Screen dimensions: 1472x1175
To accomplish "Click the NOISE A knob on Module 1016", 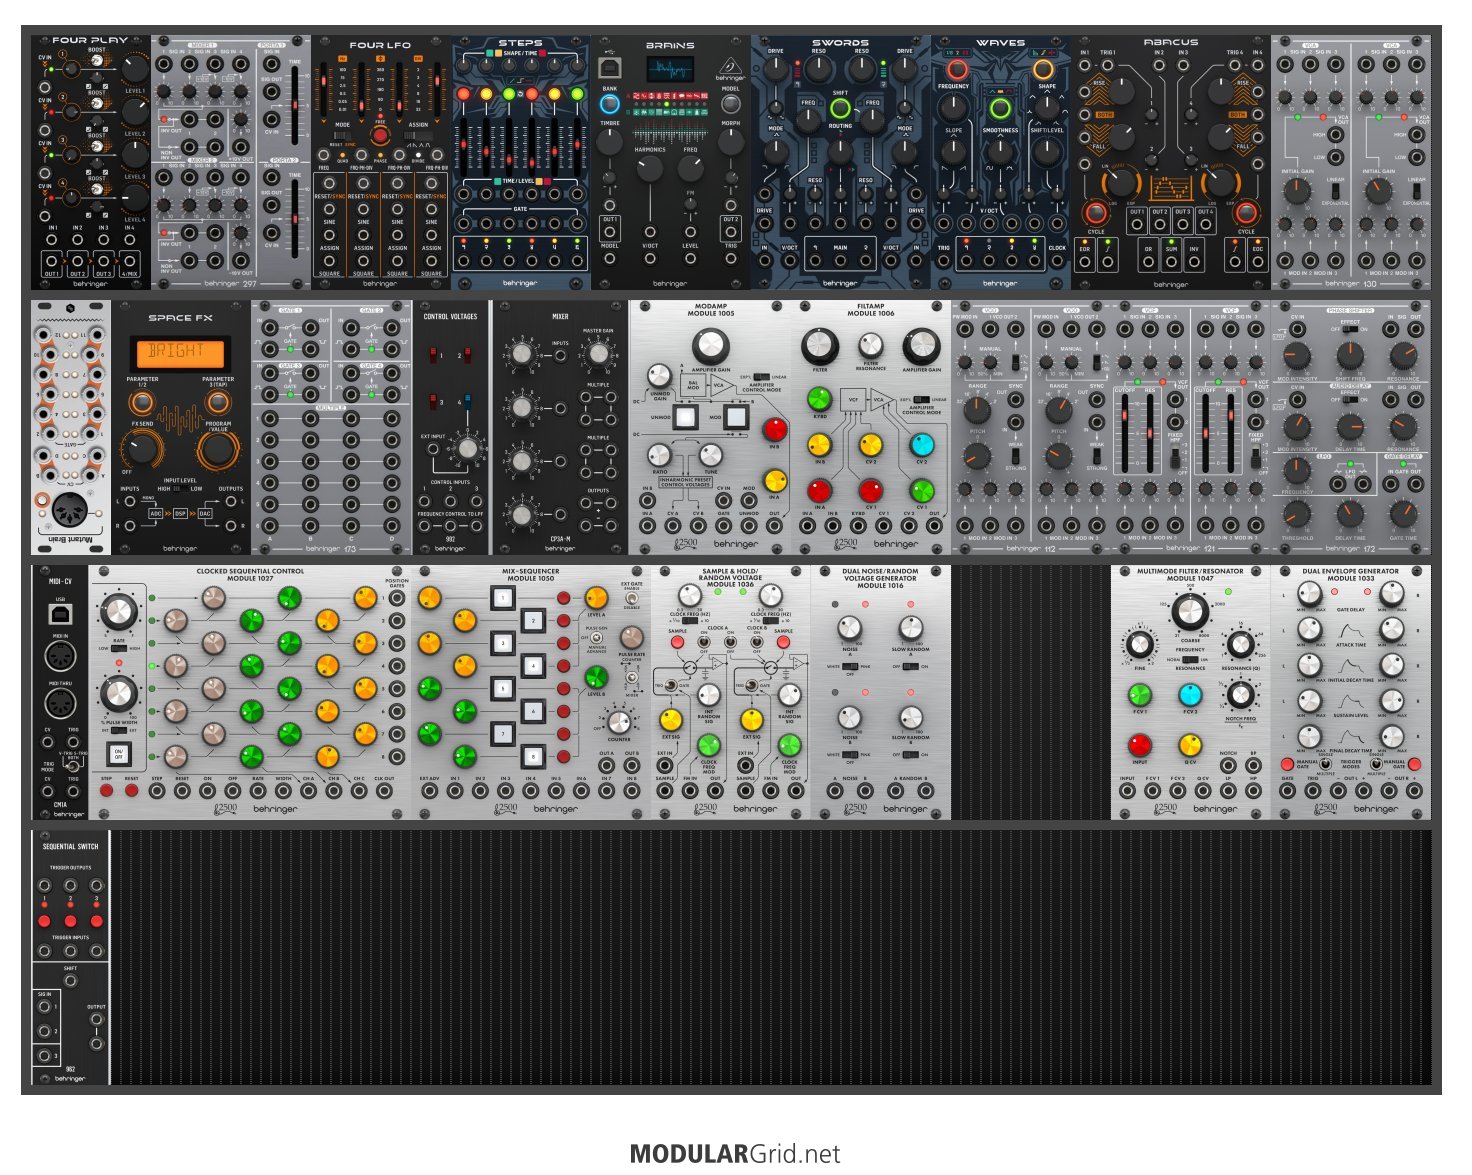I will click(x=850, y=628).
